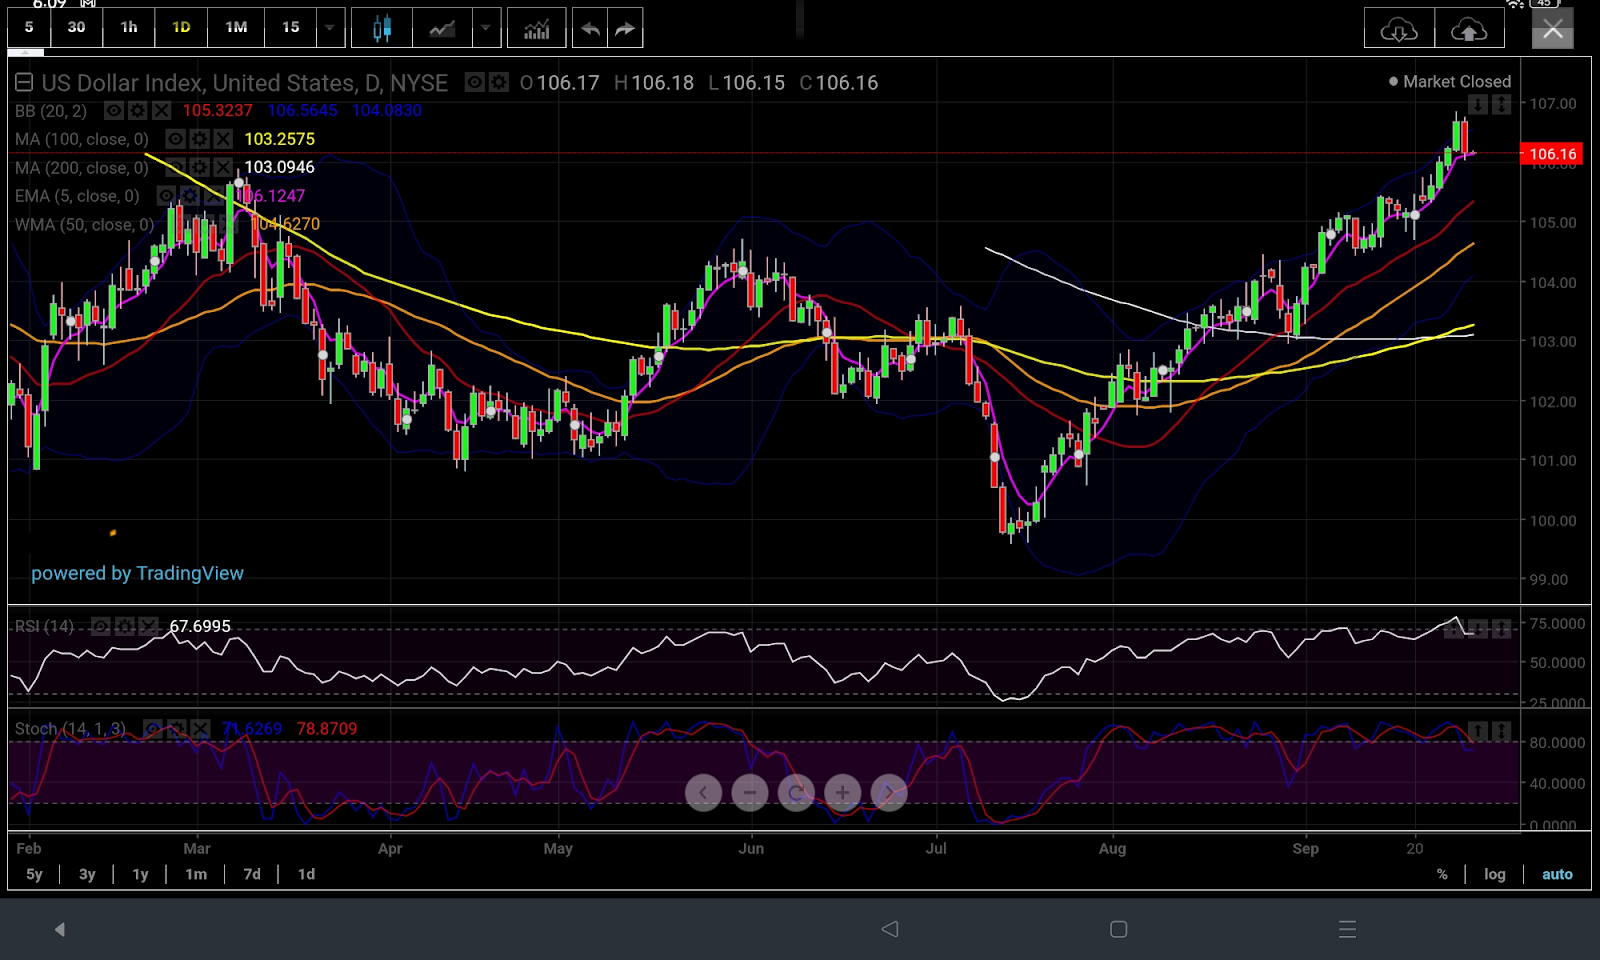Select the 1D interval
The image size is (1600, 960).
coord(181,27)
